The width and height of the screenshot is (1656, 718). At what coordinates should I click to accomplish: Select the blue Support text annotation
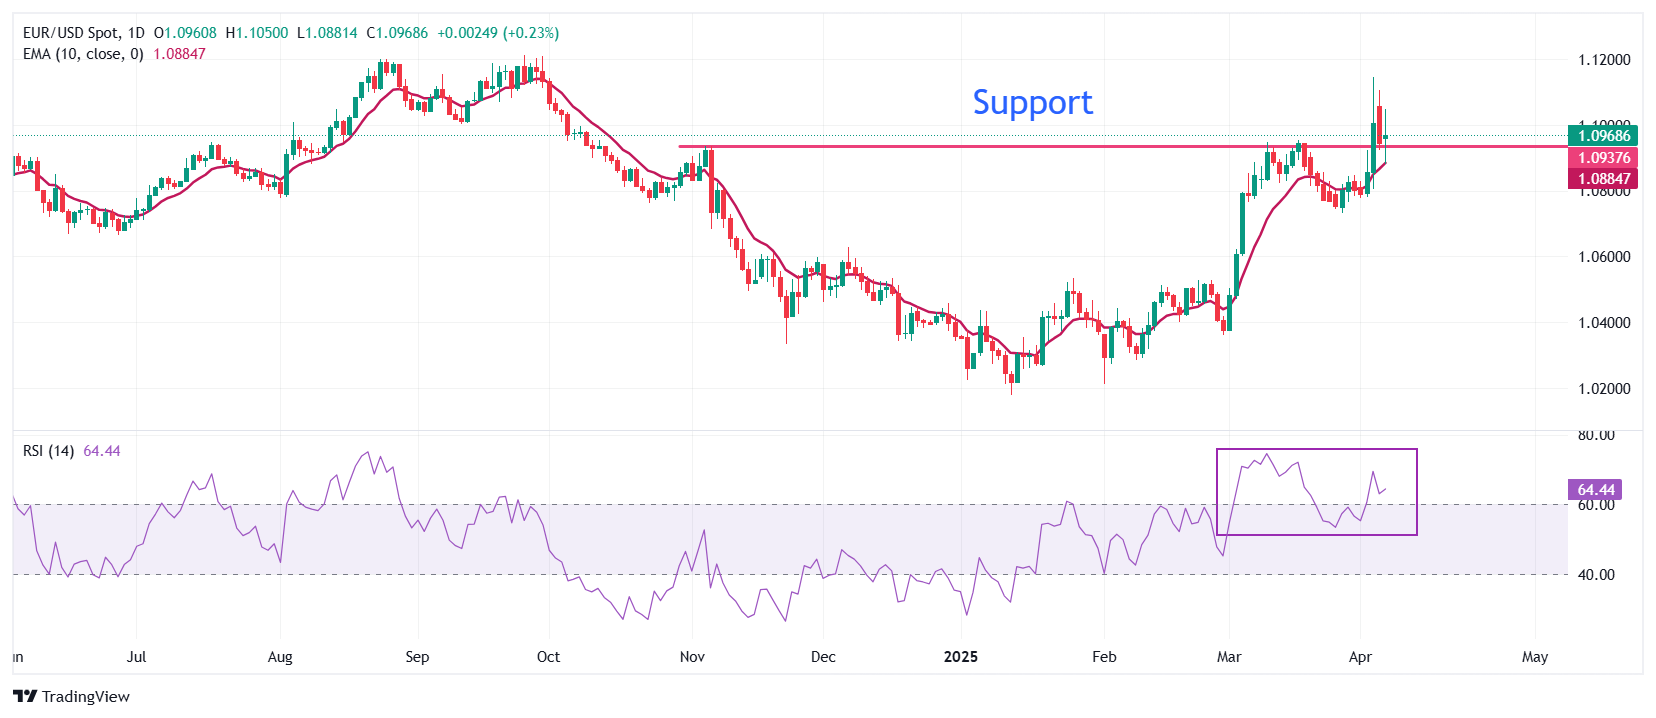(x=1032, y=102)
